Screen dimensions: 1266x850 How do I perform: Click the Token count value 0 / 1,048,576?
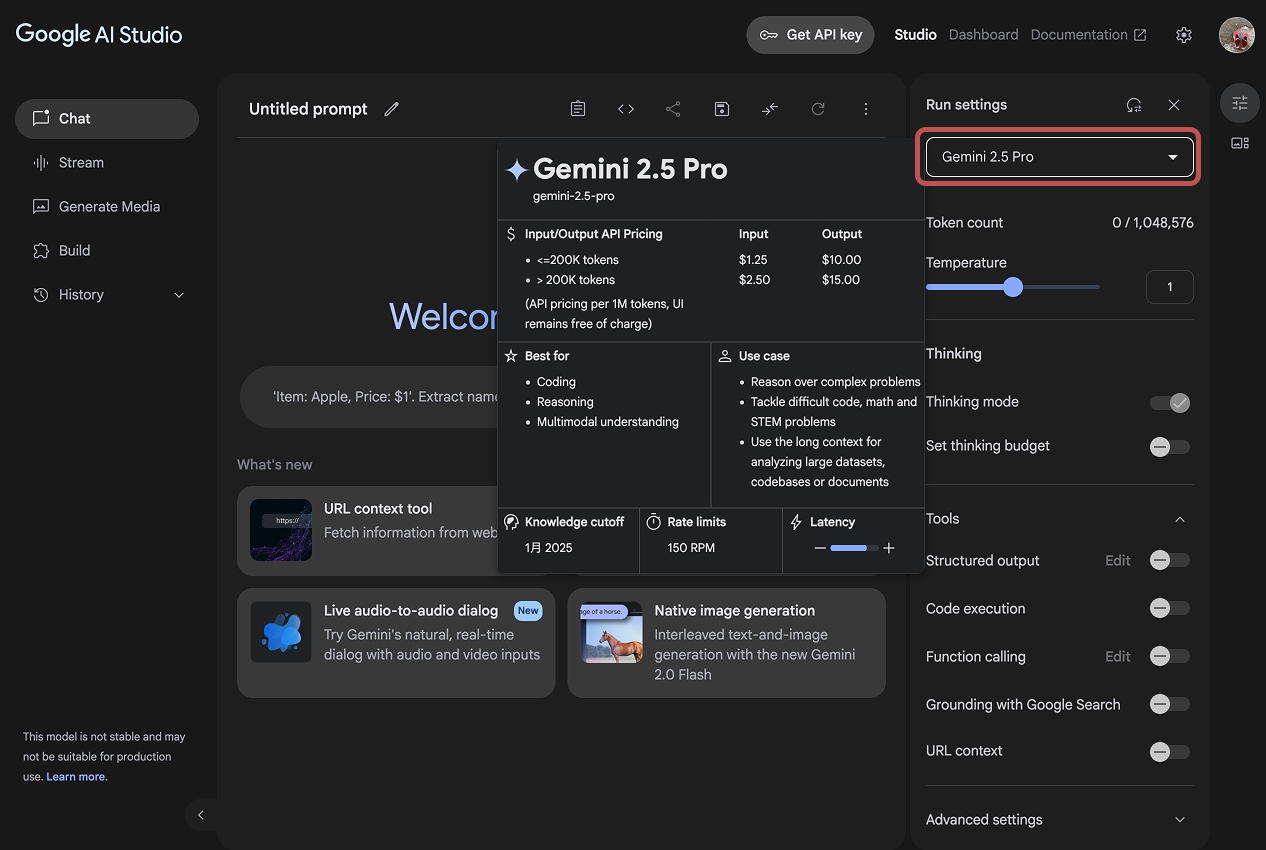(x=1153, y=223)
